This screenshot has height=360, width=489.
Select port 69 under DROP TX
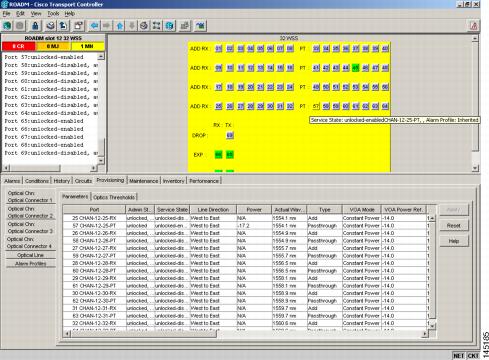[x=230, y=135]
